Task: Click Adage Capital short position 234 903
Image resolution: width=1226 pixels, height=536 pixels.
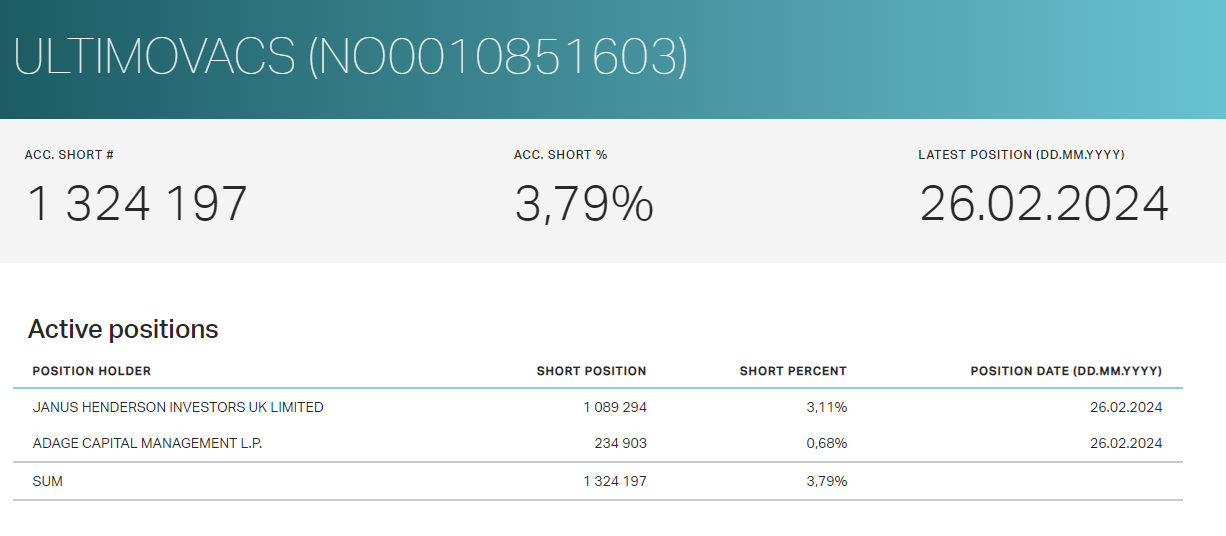Action: 620,443
